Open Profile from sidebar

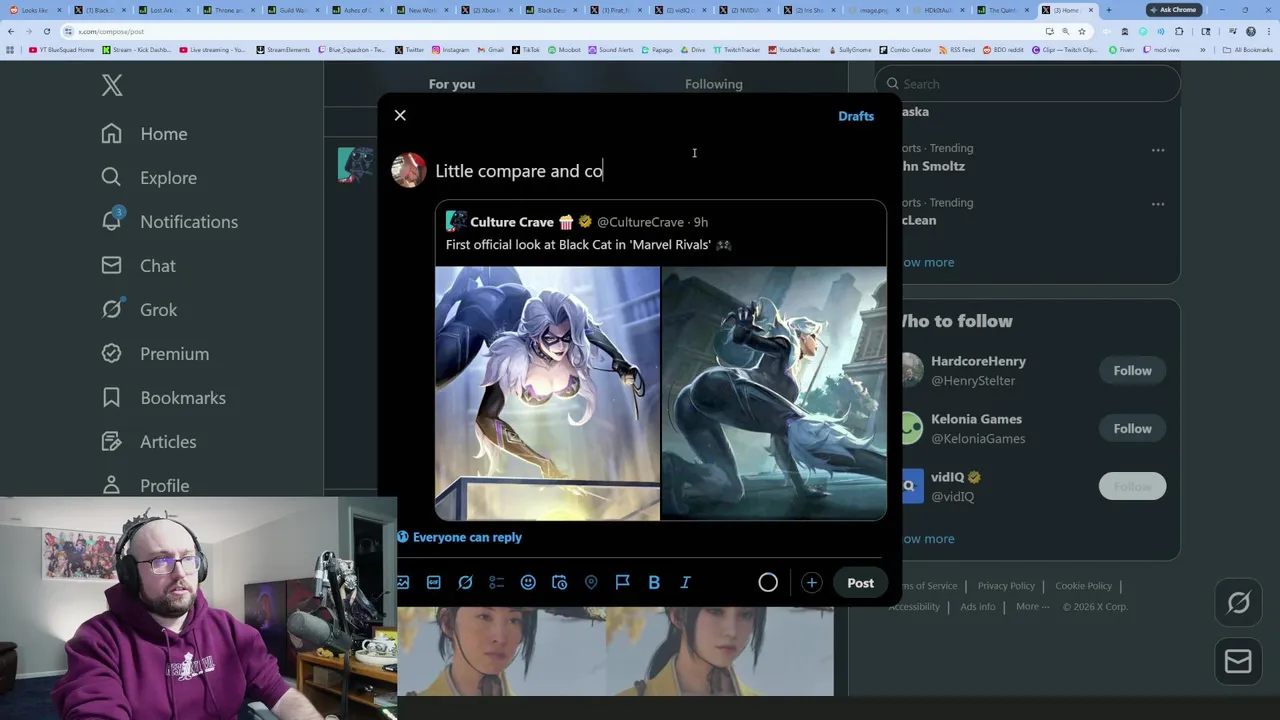pyautogui.click(x=145, y=486)
